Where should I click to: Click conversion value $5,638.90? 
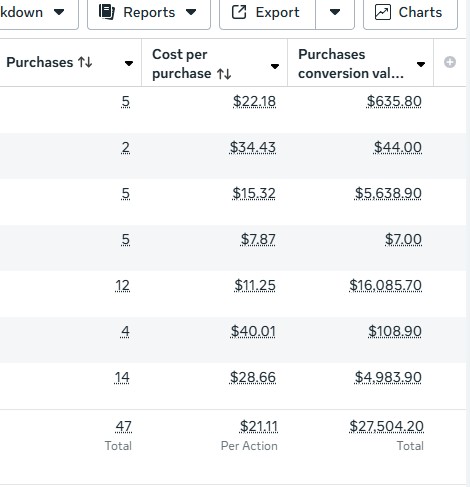[388, 193]
